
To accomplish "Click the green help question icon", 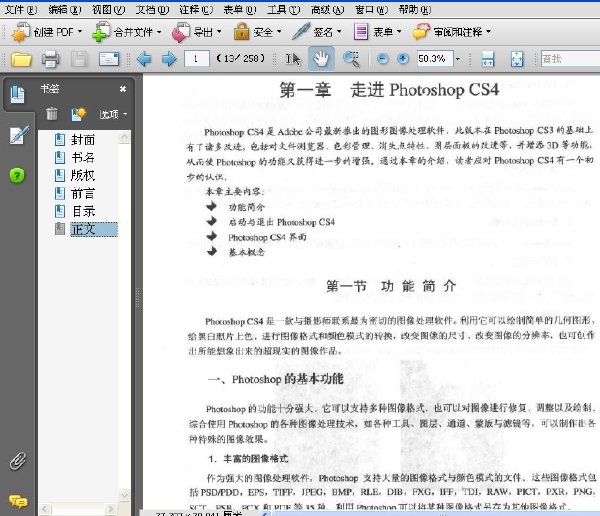I will 17,176.
